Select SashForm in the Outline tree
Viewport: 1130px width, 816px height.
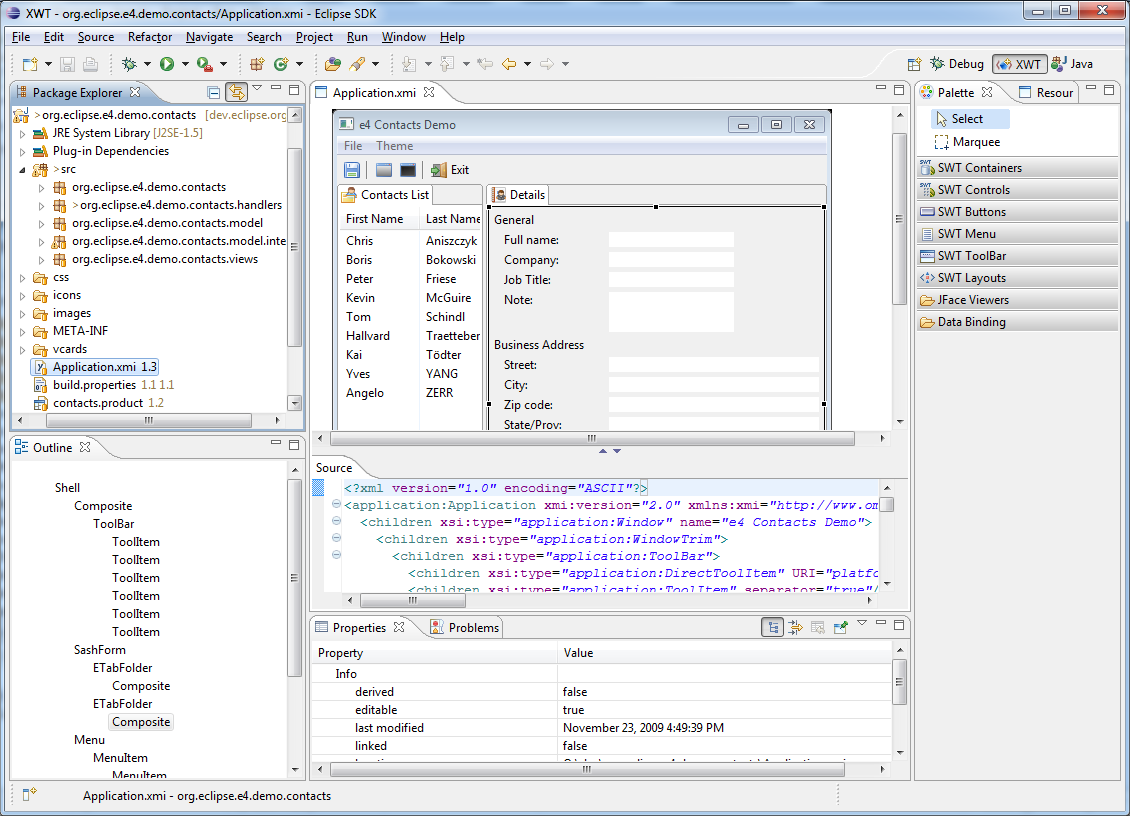click(99, 650)
